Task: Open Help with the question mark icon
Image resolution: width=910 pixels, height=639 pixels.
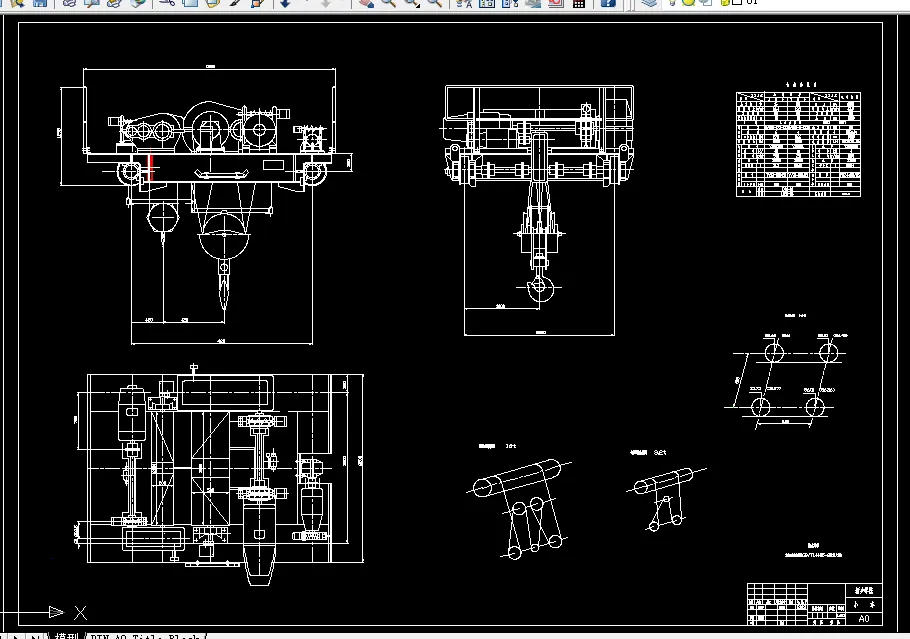Action: click(x=608, y=3)
